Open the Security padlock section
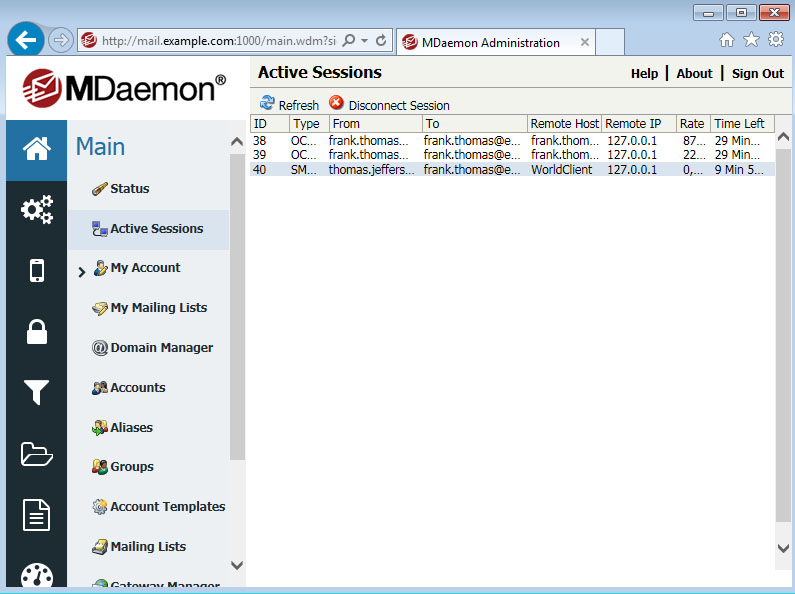This screenshot has width=795, height=594. [x=37, y=332]
